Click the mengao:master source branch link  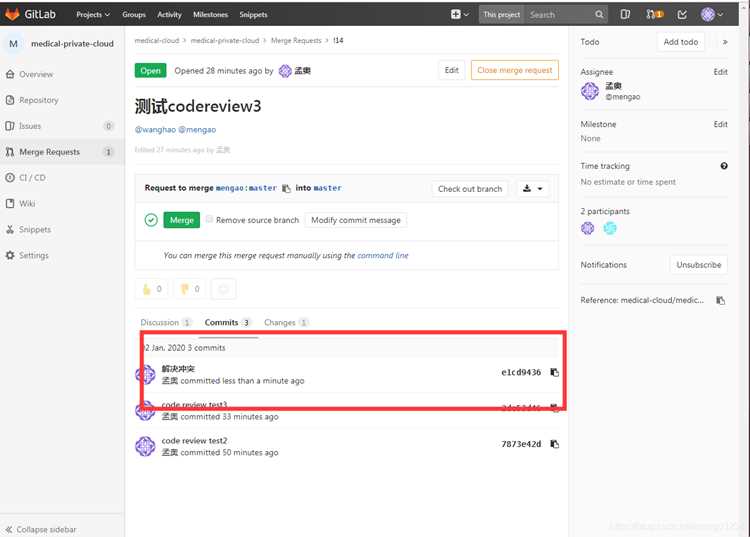click(246, 188)
